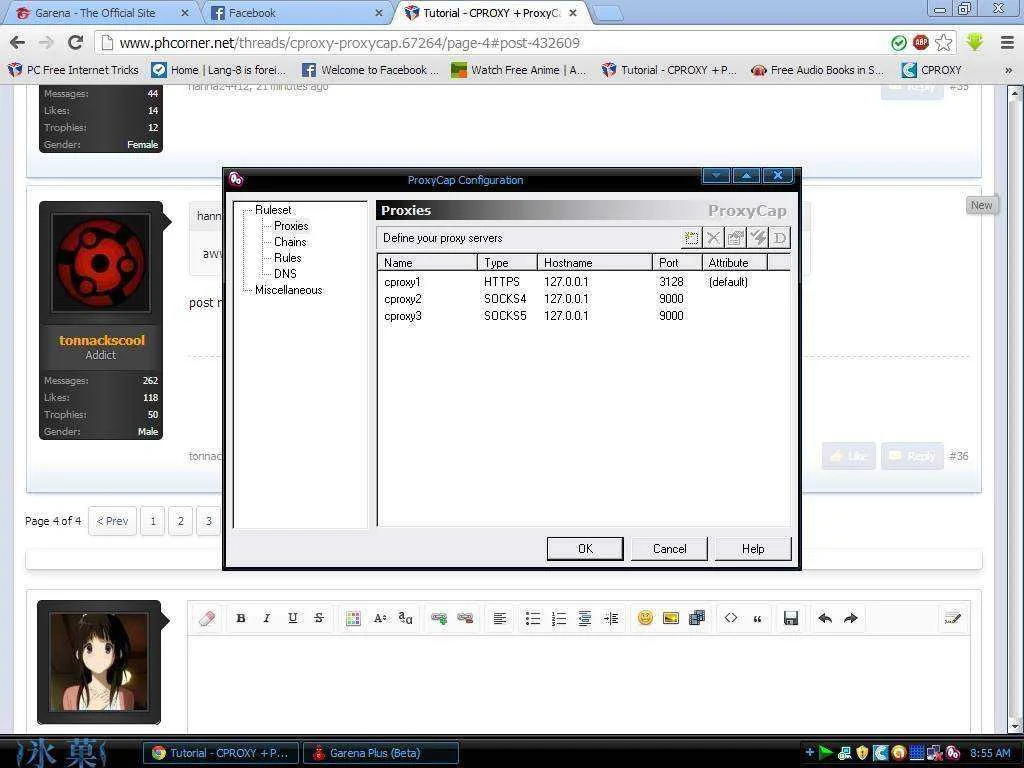Redo the last editor action
Viewport: 1024px width, 768px height.
point(850,618)
